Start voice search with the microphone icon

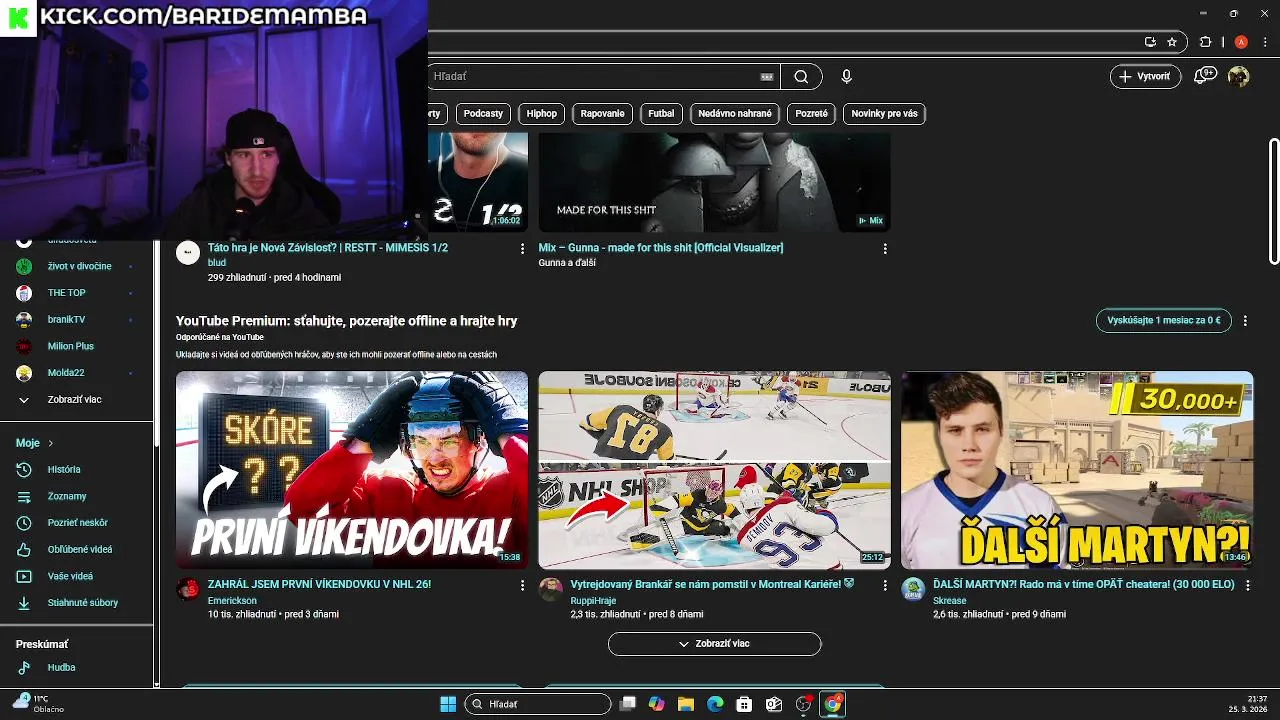point(847,76)
